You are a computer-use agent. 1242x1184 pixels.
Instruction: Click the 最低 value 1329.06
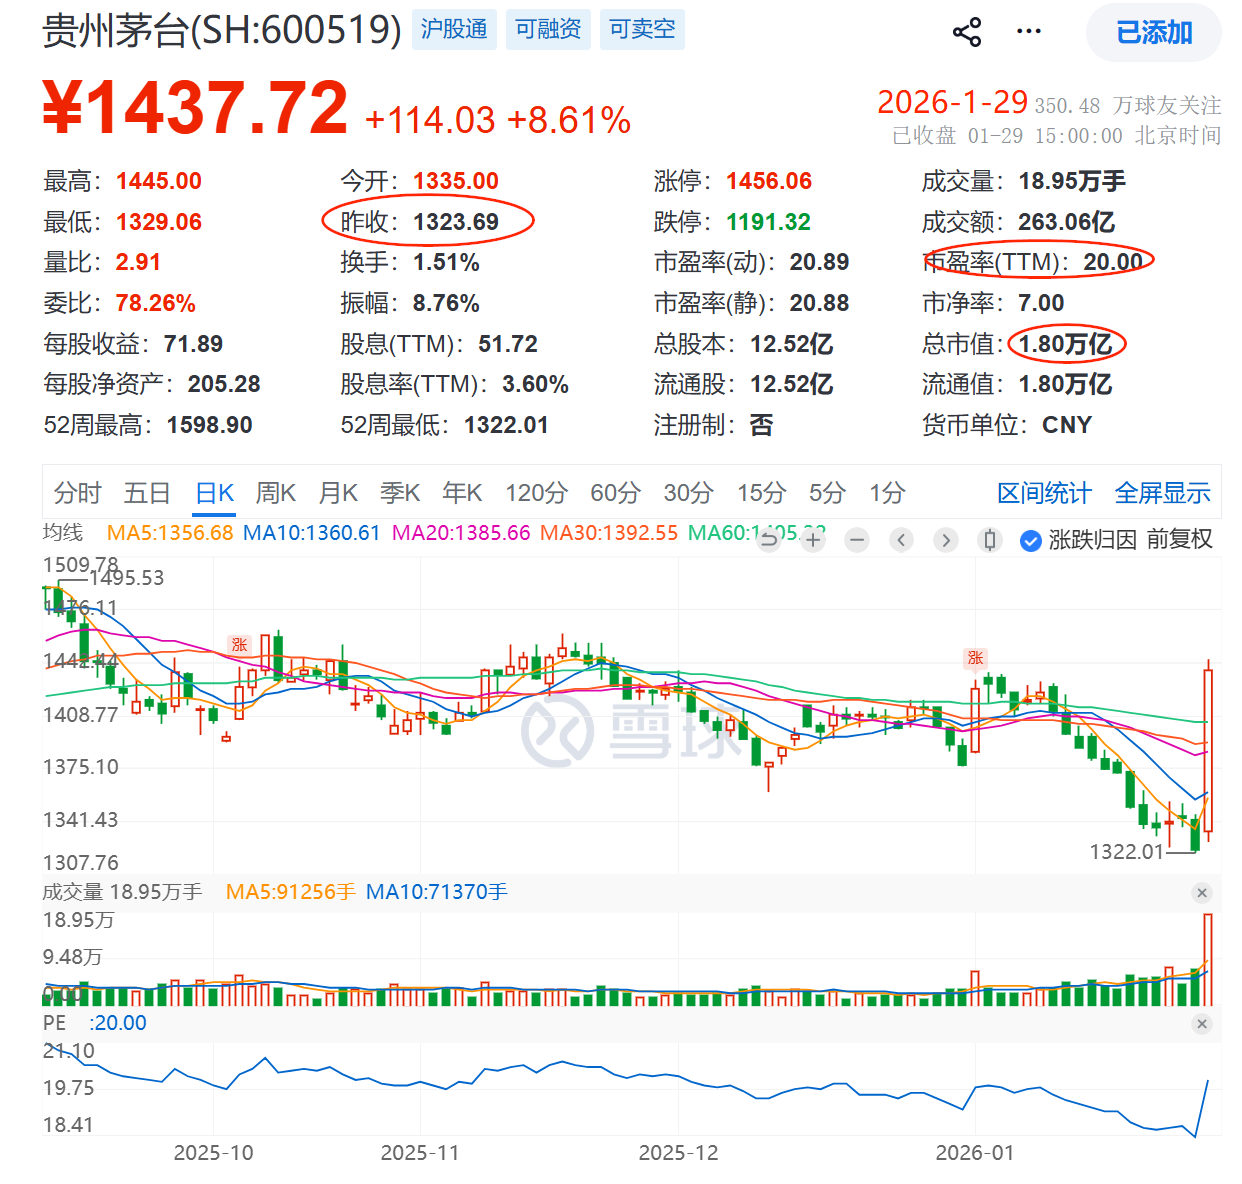click(x=159, y=222)
